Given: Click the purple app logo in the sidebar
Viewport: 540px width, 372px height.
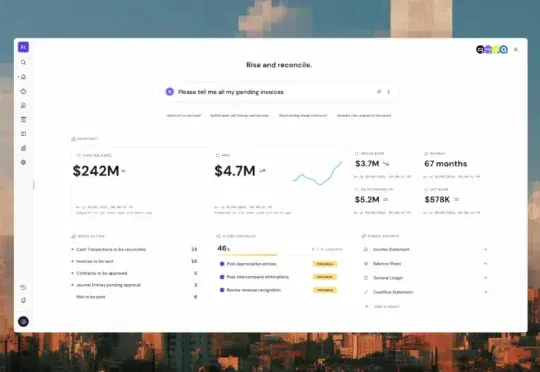Looking at the screenshot, I should [23, 47].
